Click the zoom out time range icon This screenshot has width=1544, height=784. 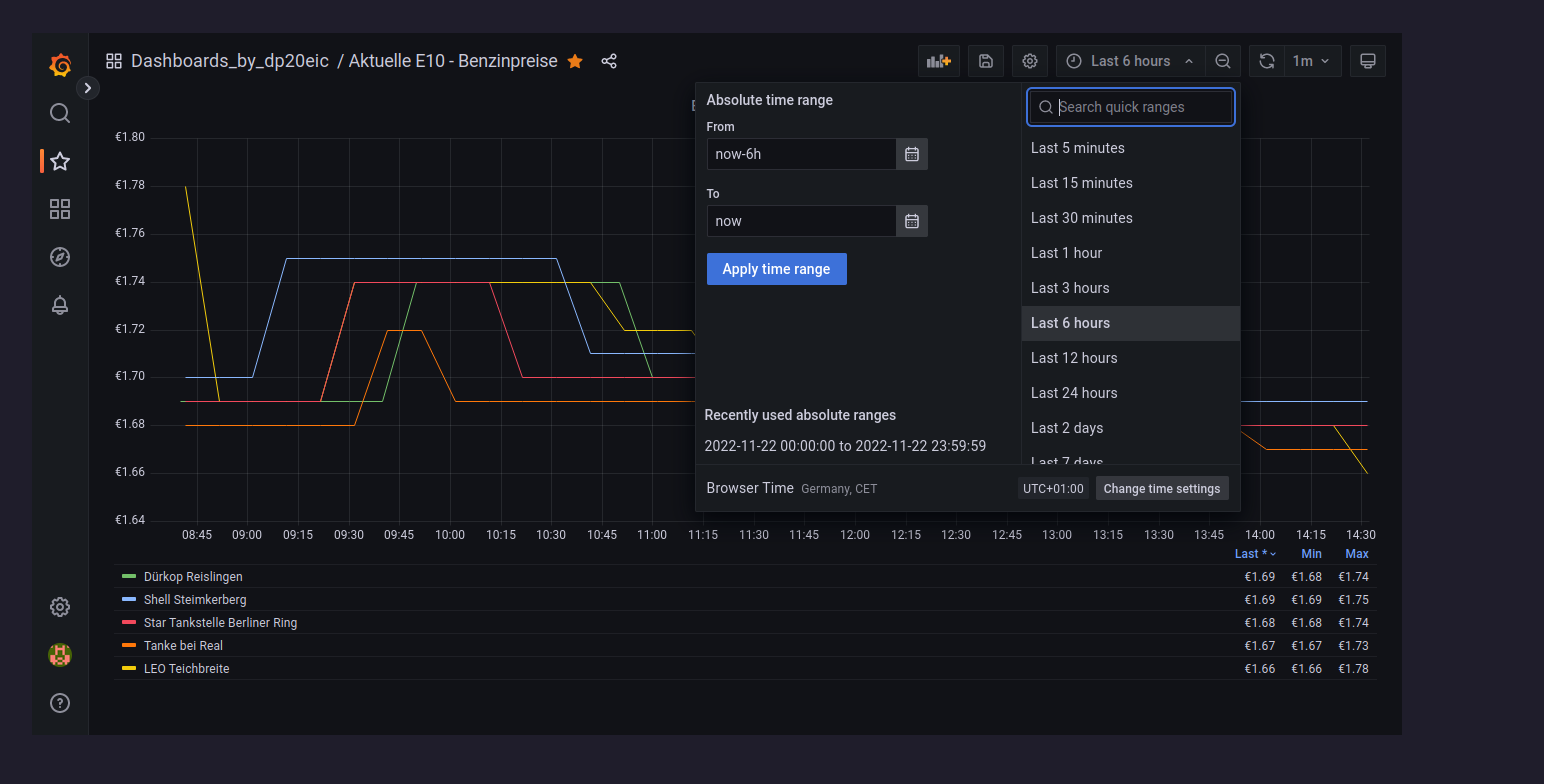[x=1222, y=61]
